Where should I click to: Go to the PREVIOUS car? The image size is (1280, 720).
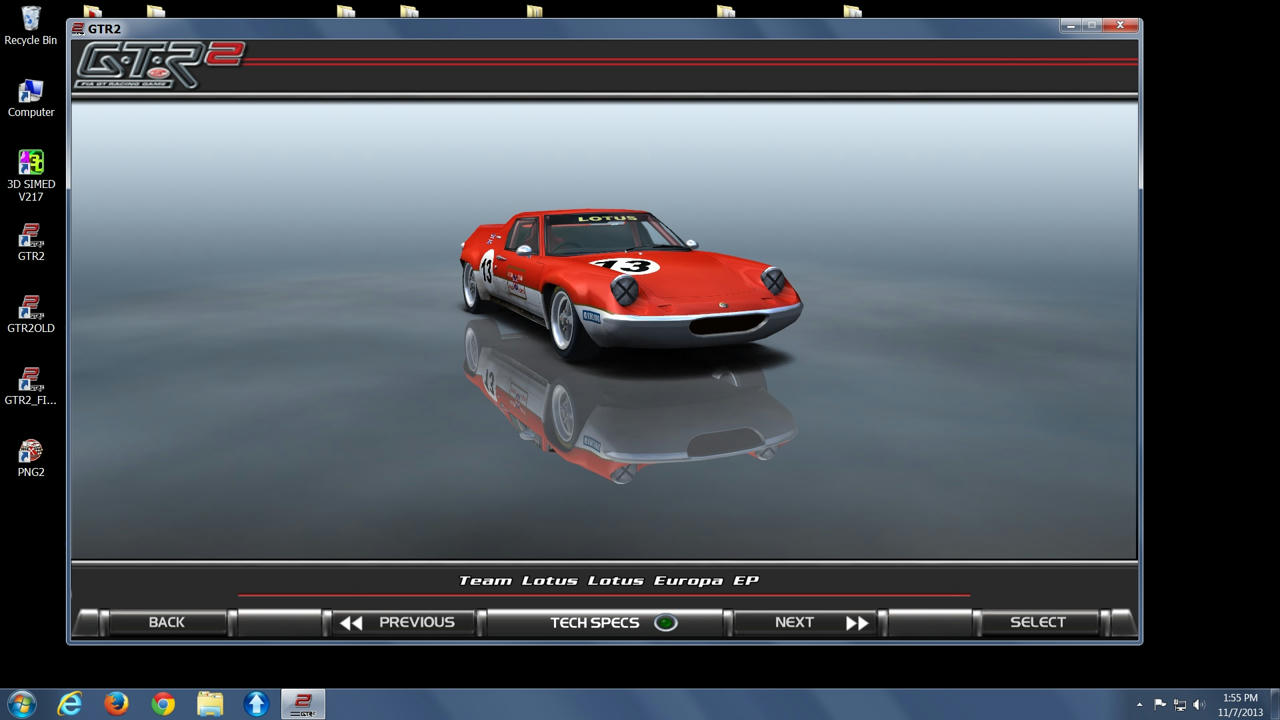click(x=402, y=622)
